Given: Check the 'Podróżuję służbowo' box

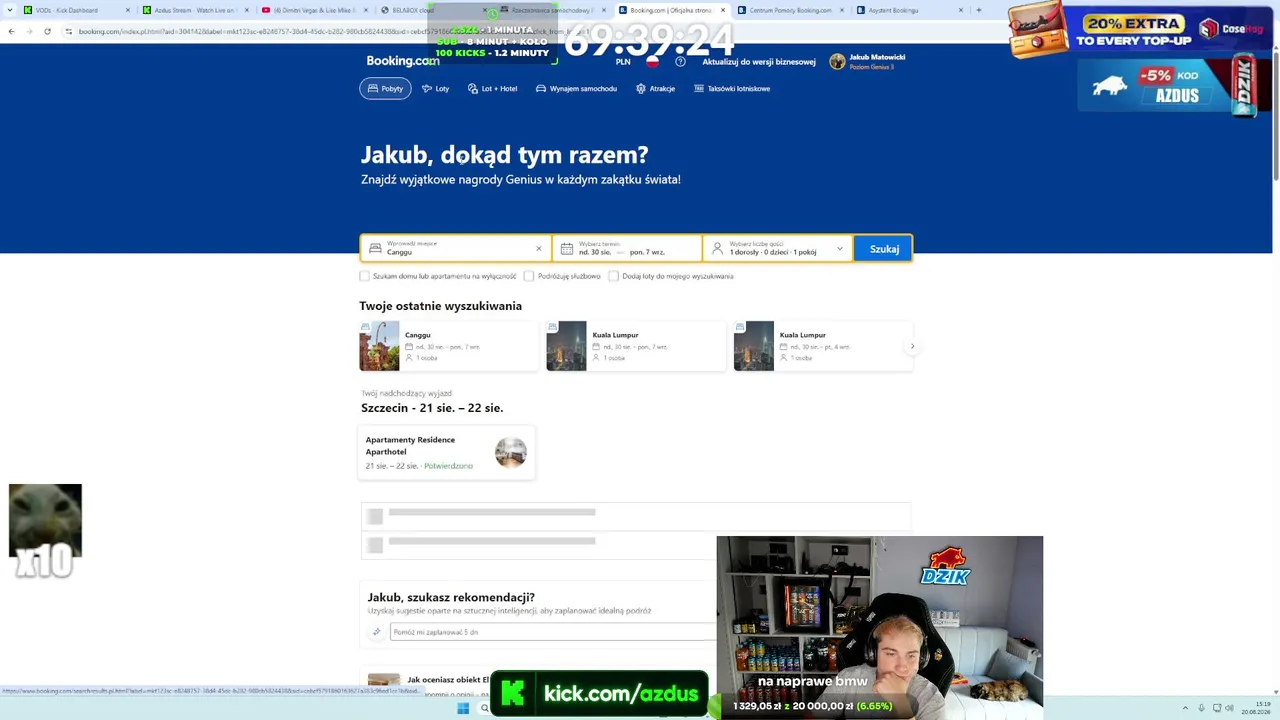Looking at the screenshot, I should click(529, 276).
